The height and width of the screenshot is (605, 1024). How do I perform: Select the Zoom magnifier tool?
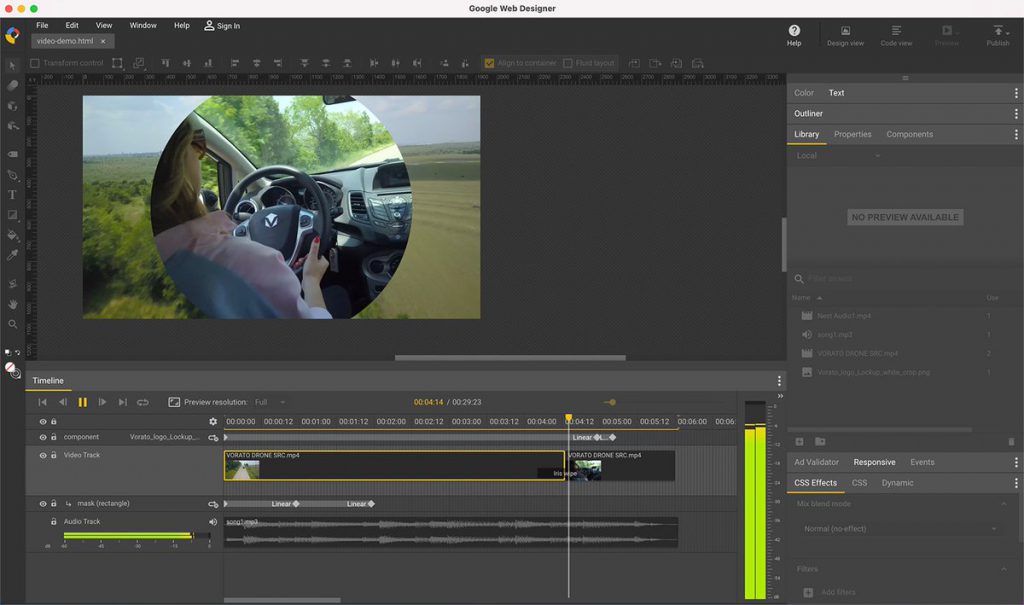click(x=12, y=324)
